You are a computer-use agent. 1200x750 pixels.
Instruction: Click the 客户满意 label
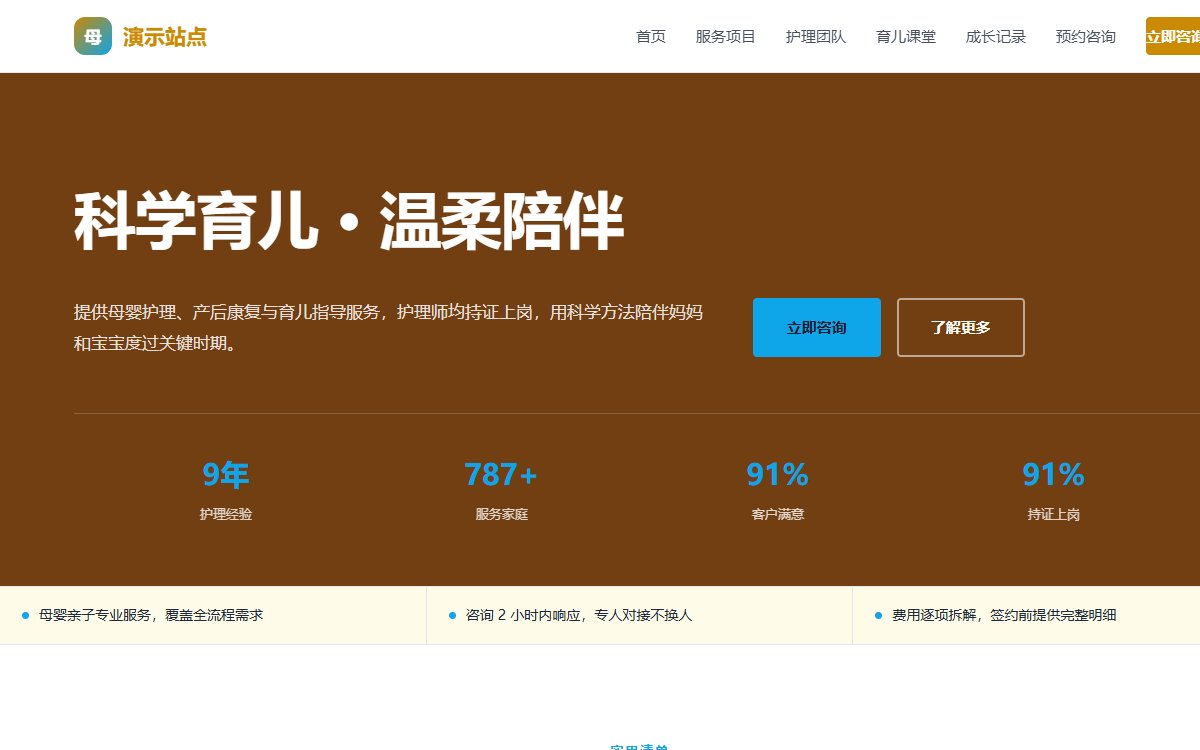coord(777,514)
